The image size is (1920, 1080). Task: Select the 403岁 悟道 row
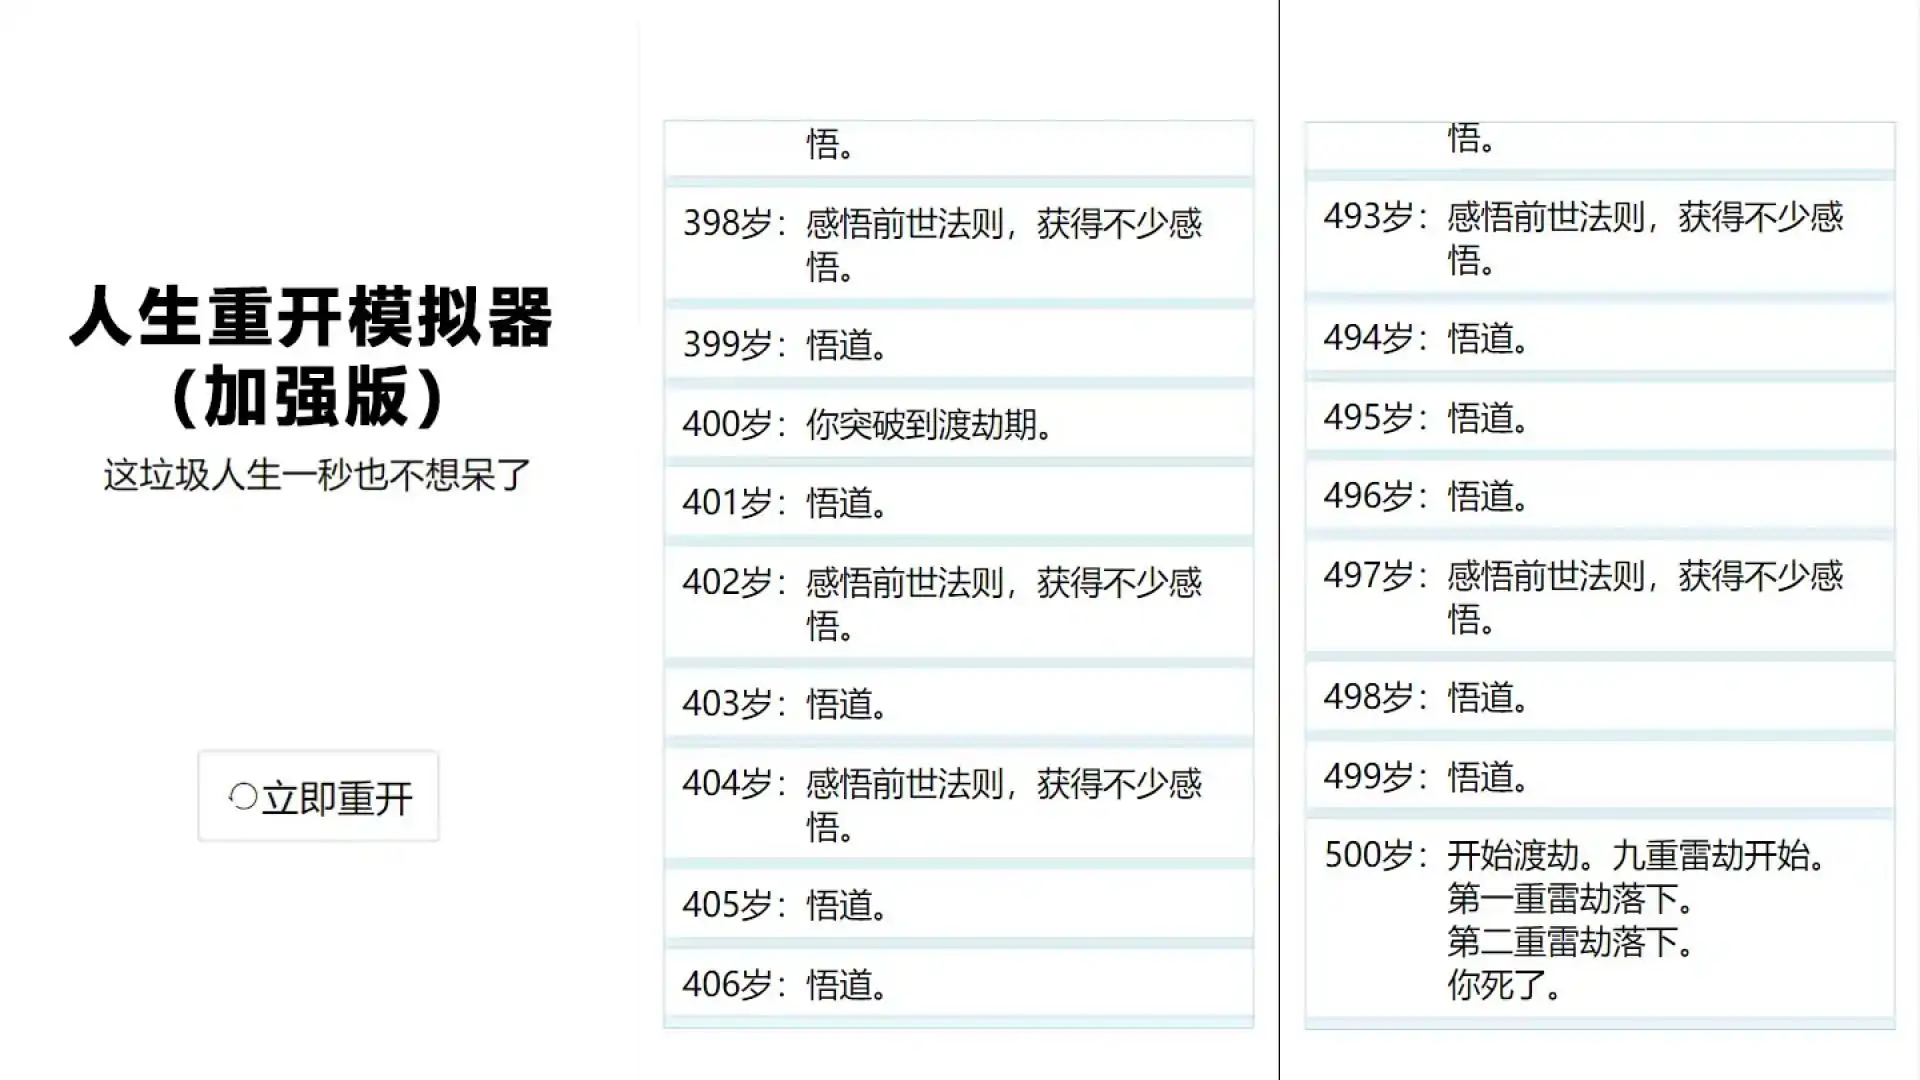coord(957,703)
